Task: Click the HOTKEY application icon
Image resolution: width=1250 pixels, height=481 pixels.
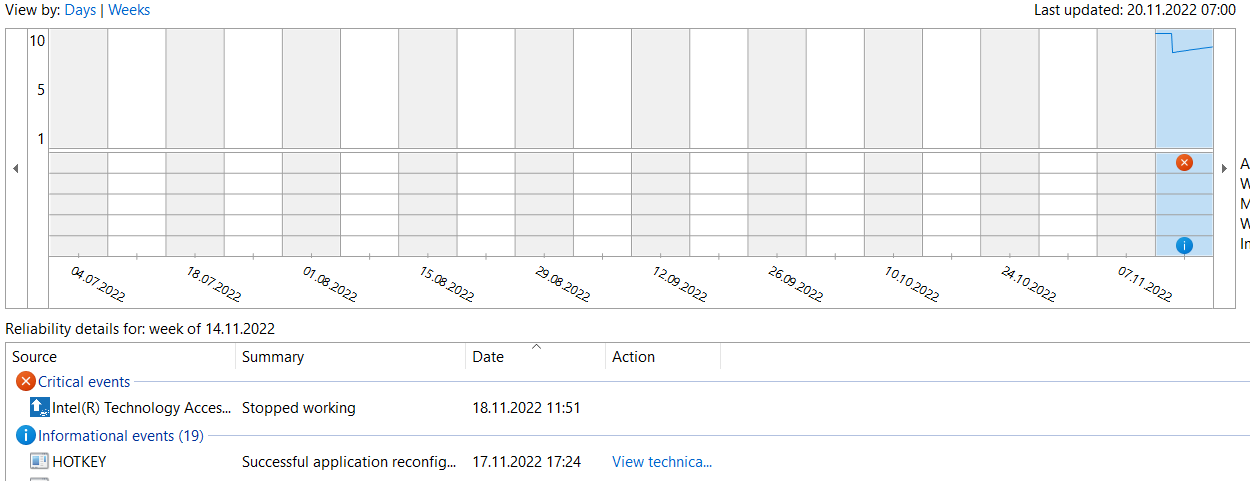Action: (40, 462)
